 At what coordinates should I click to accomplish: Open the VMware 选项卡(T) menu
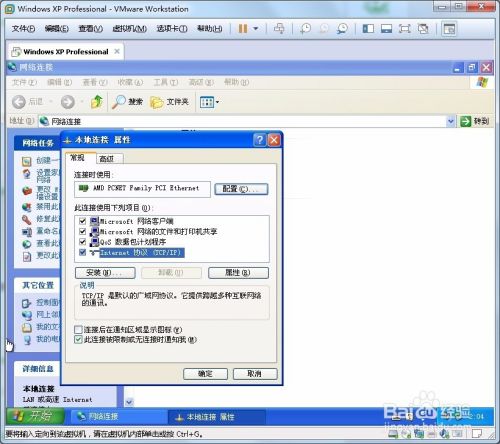(x=172, y=29)
